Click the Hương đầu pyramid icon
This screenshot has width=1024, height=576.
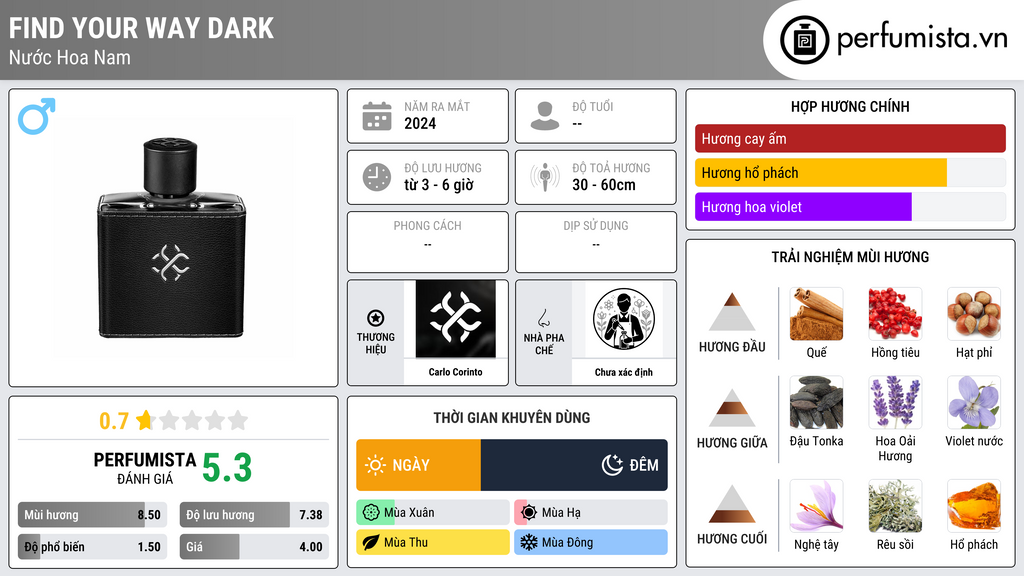pyautogui.click(x=732, y=312)
